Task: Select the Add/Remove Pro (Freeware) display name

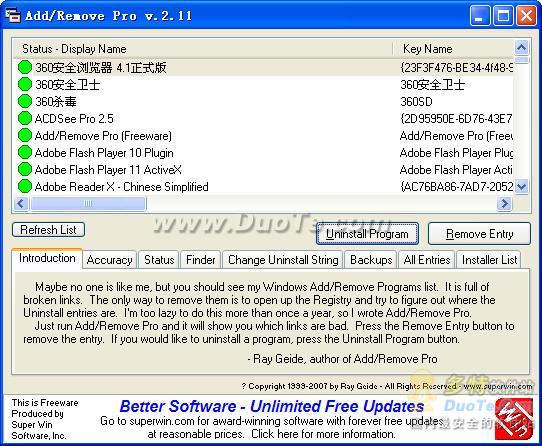Action: coord(103,136)
